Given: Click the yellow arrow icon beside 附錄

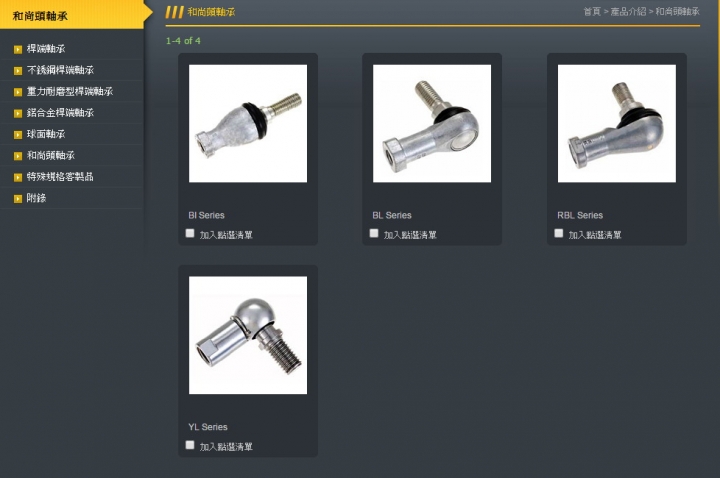Looking at the screenshot, I should click(x=18, y=199).
